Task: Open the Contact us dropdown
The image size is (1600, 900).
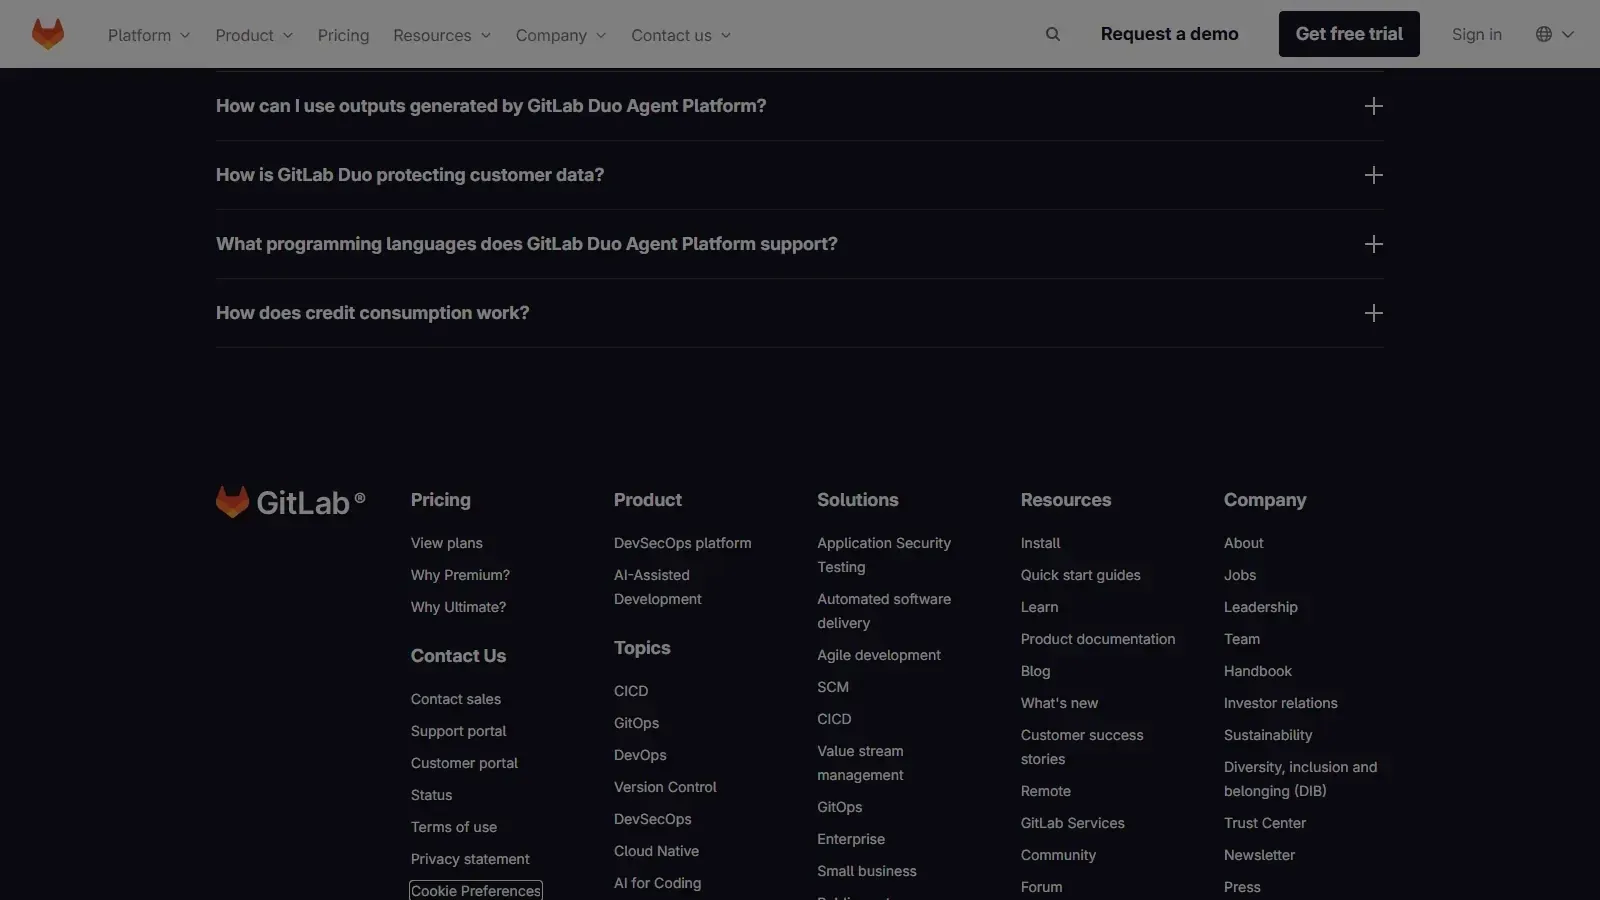Action: (x=681, y=35)
